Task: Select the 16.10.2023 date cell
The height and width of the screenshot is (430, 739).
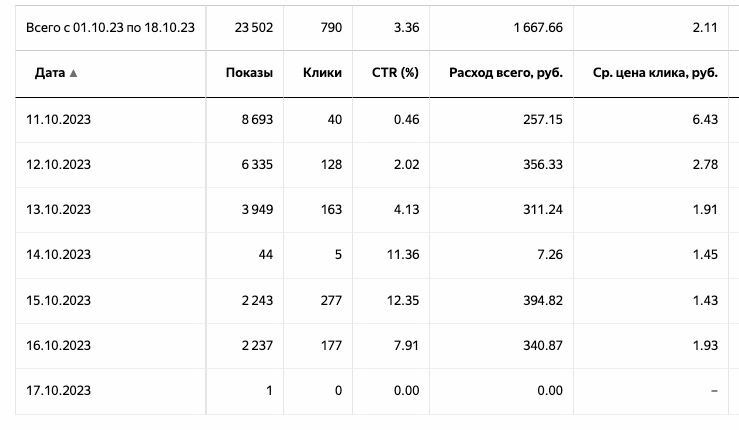Action: [x=59, y=346]
